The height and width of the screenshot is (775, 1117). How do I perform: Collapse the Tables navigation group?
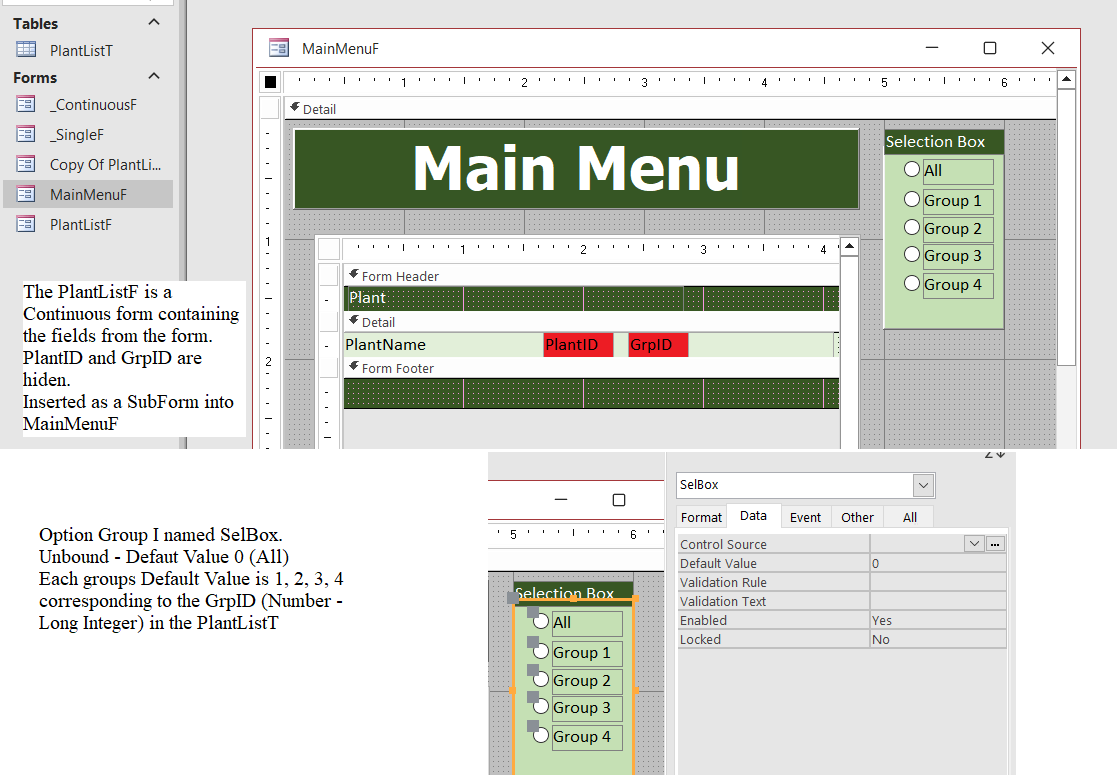(x=154, y=23)
